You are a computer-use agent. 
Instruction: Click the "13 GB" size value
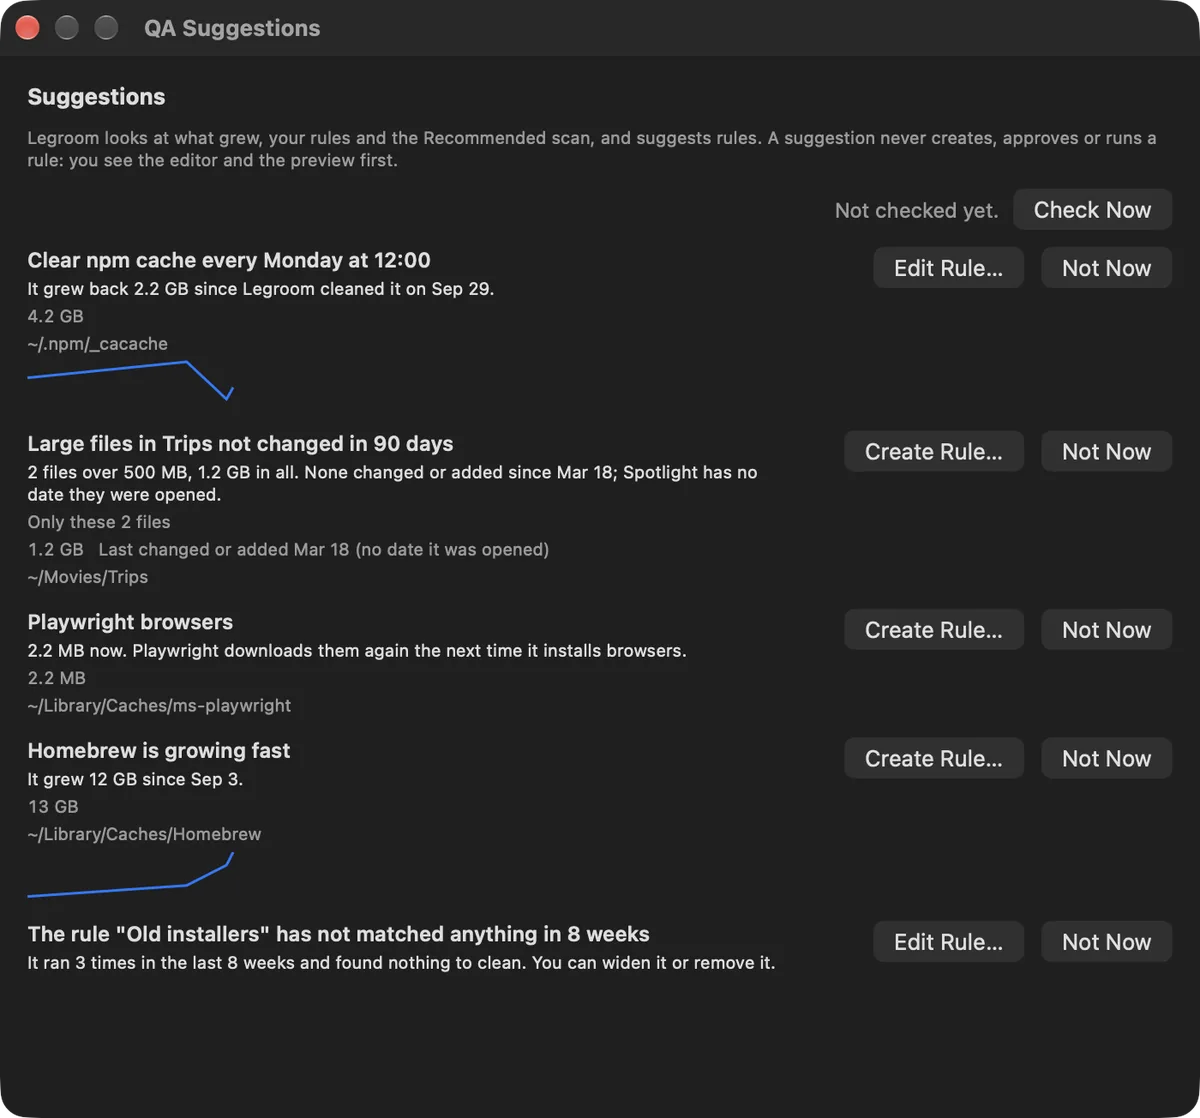(x=52, y=807)
